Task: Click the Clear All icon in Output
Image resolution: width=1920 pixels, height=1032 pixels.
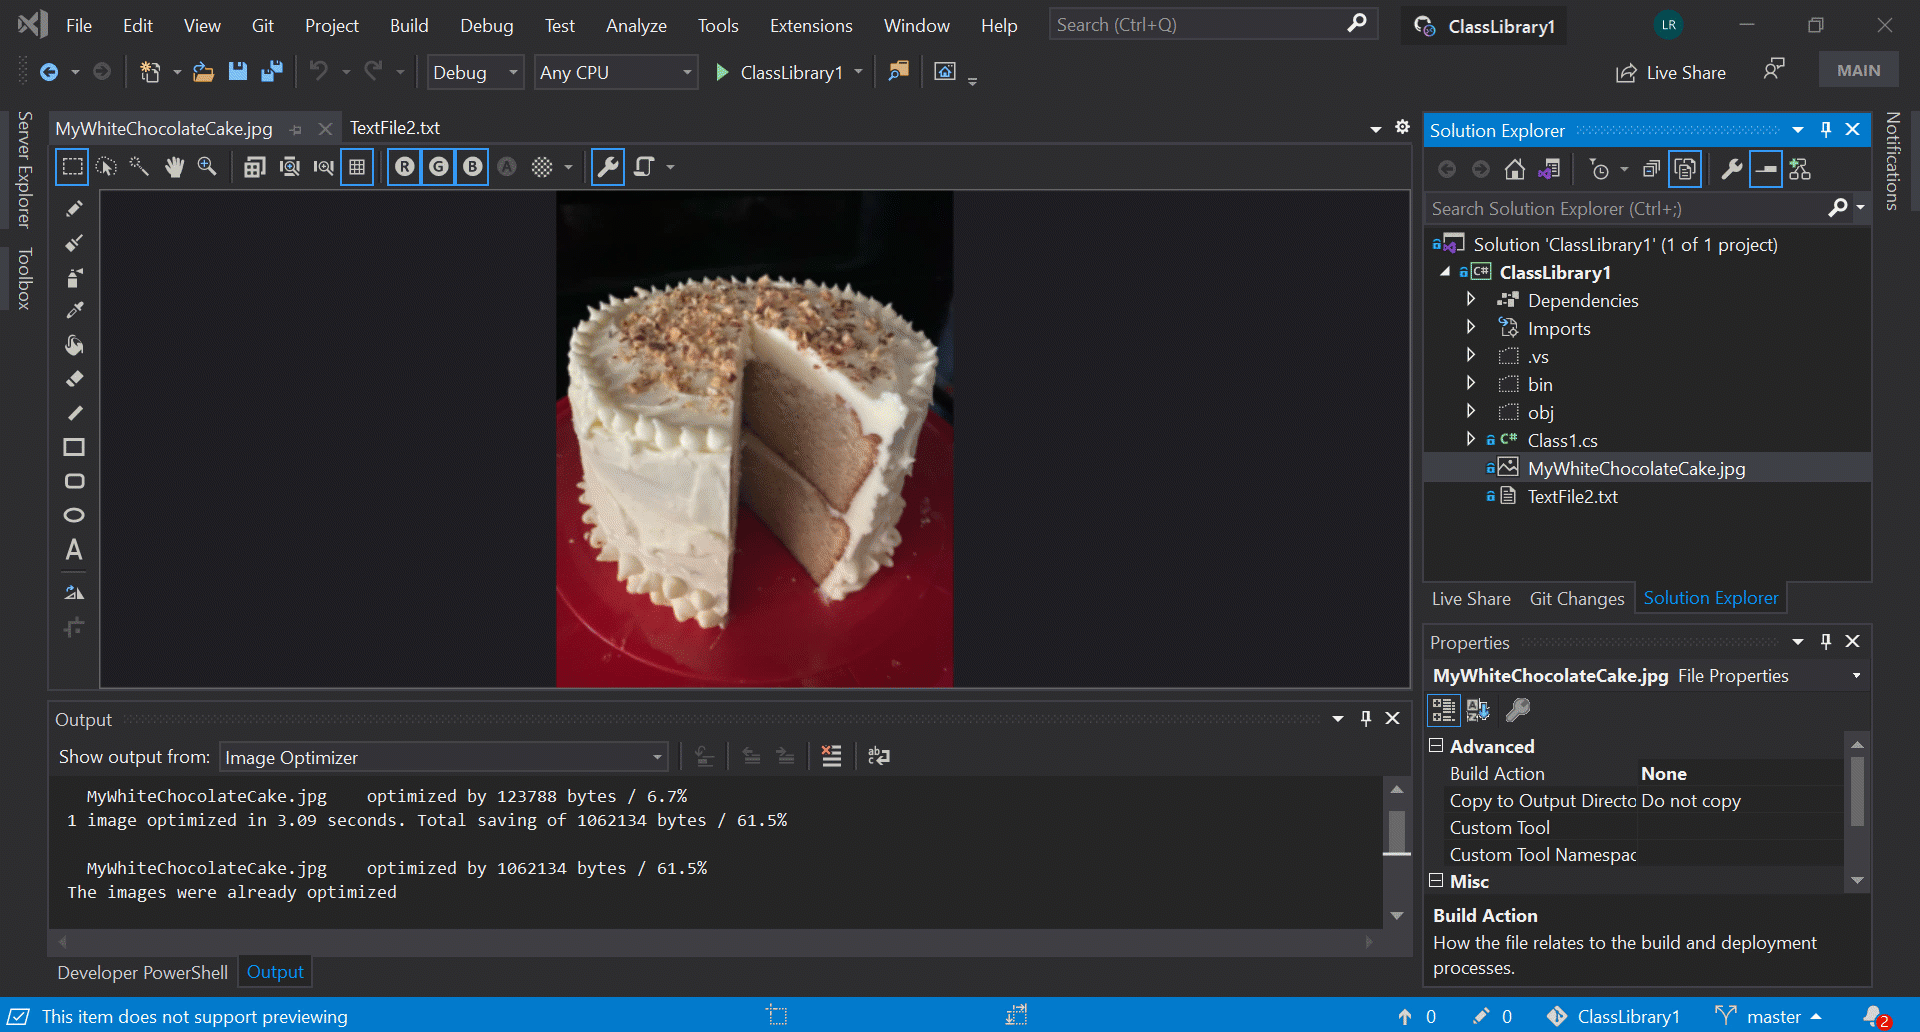Action: (x=831, y=757)
